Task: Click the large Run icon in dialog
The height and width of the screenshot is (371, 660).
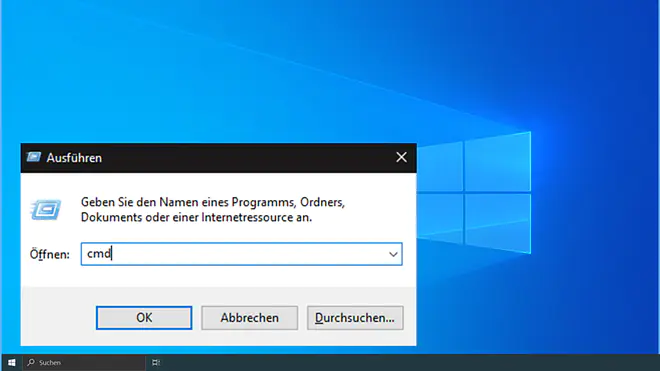Action: click(46, 209)
